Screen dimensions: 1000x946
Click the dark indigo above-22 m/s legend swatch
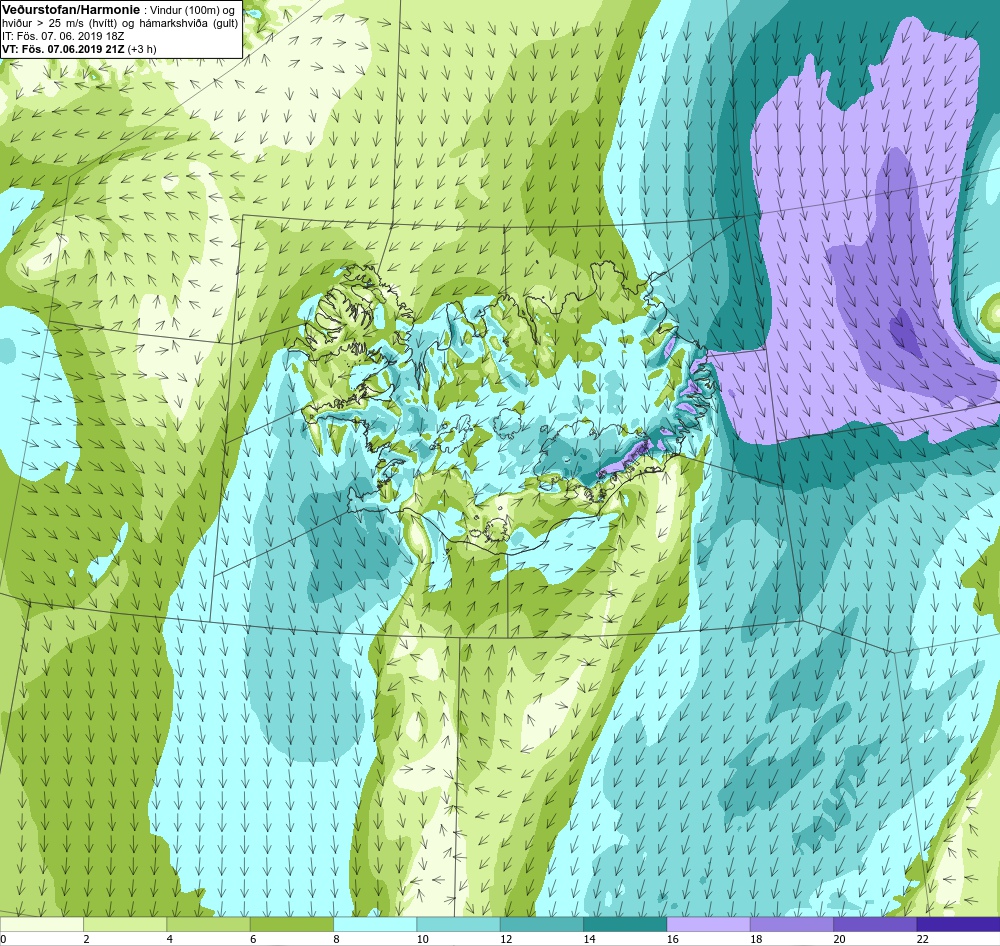[958, 924]
